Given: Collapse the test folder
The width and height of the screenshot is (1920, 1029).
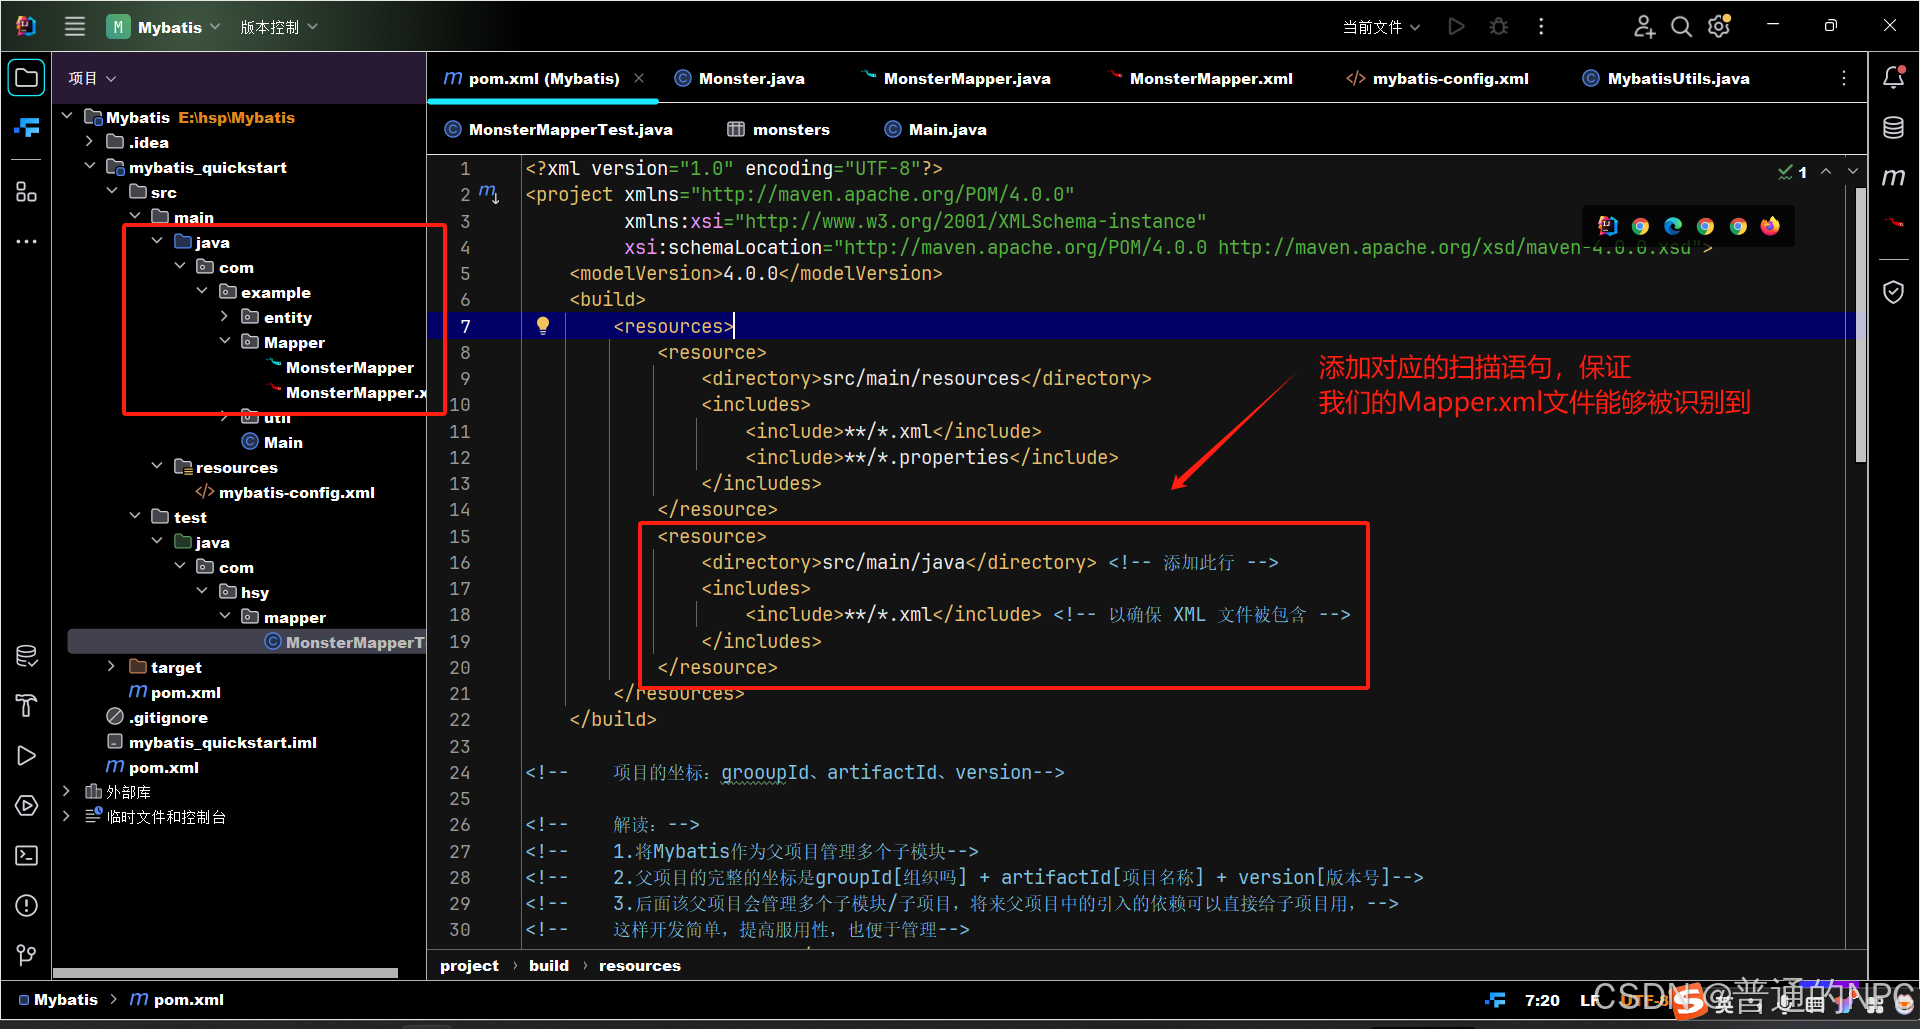Looking at the screenshot, I should [134, 517].
